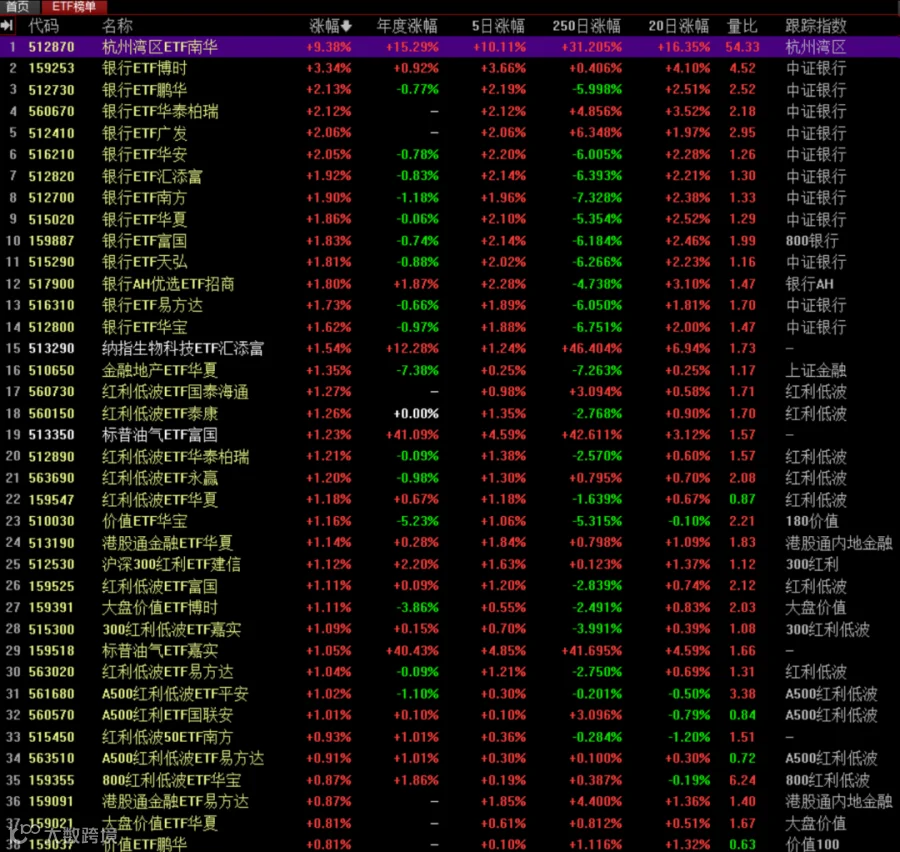
Task: Select 银行ETF汇添富 row
Action: coord(450,176)
